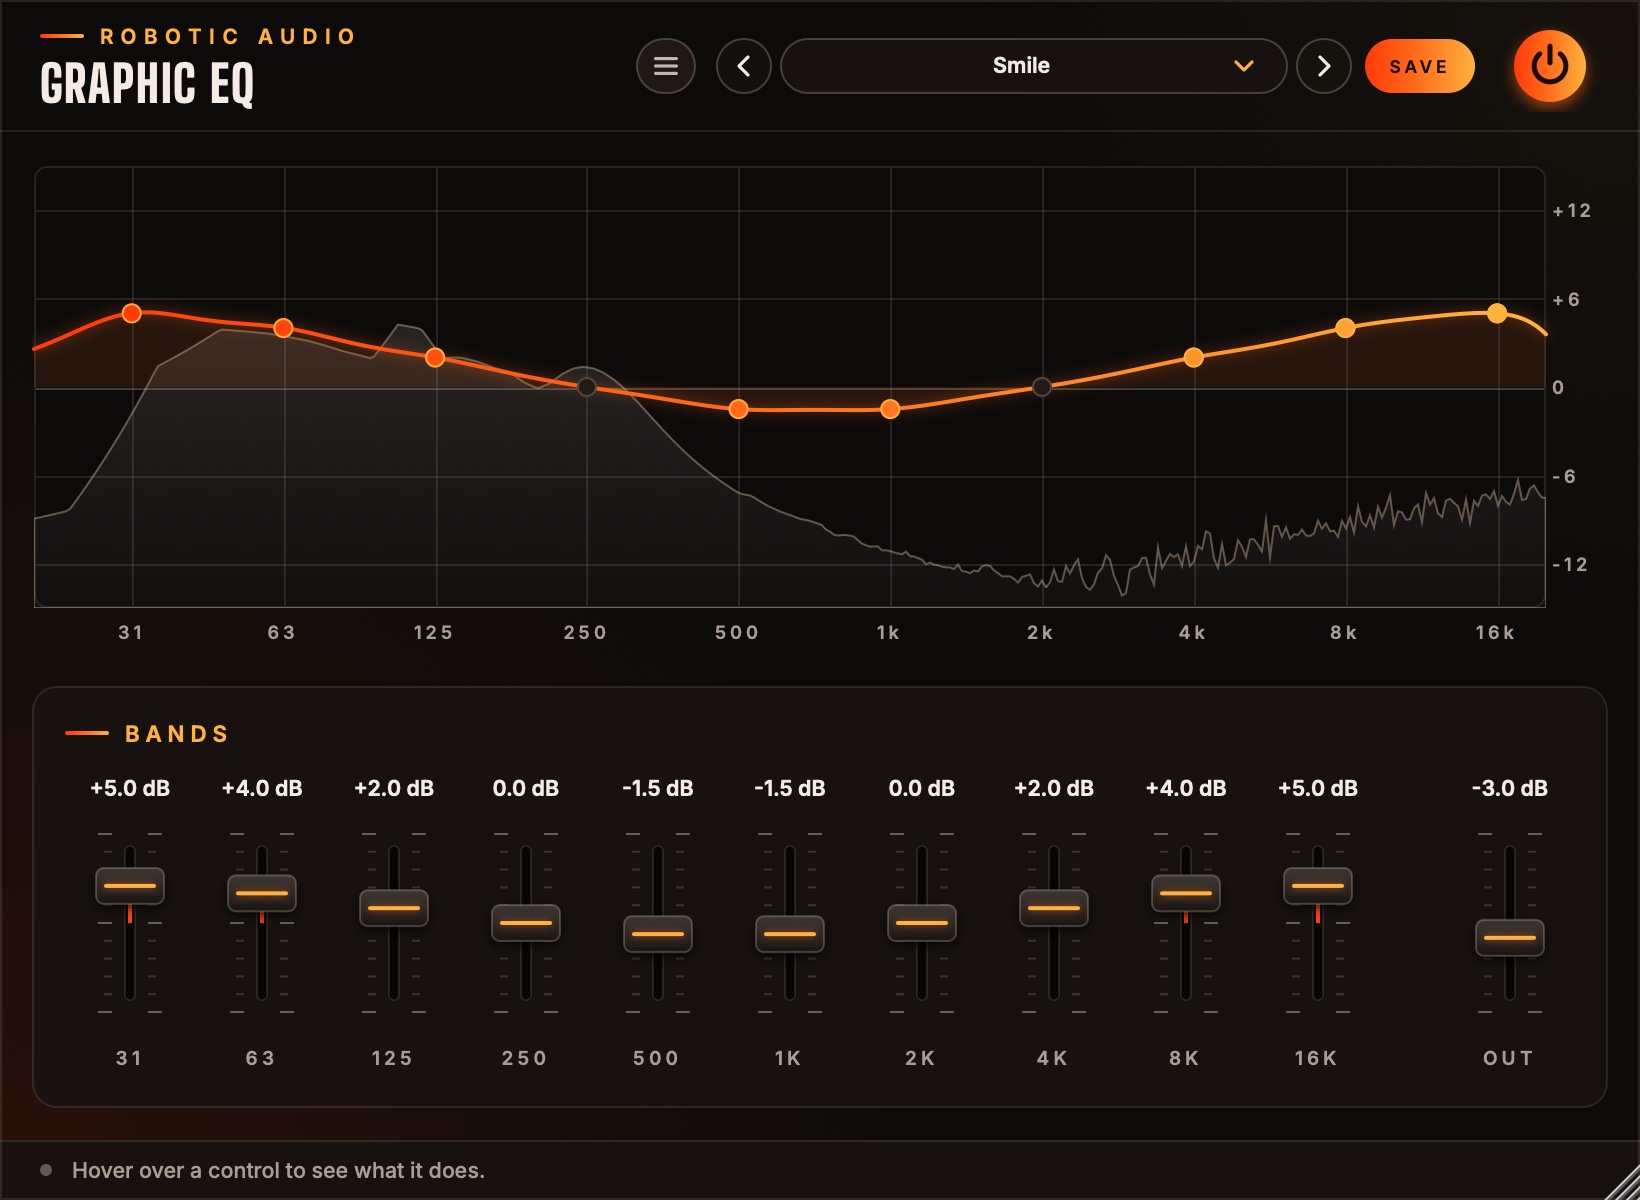Click the 125 Hz band slider handle
Image resolution: width=1640 pixels, height=1200 pixels.
(x=394, y=908)
